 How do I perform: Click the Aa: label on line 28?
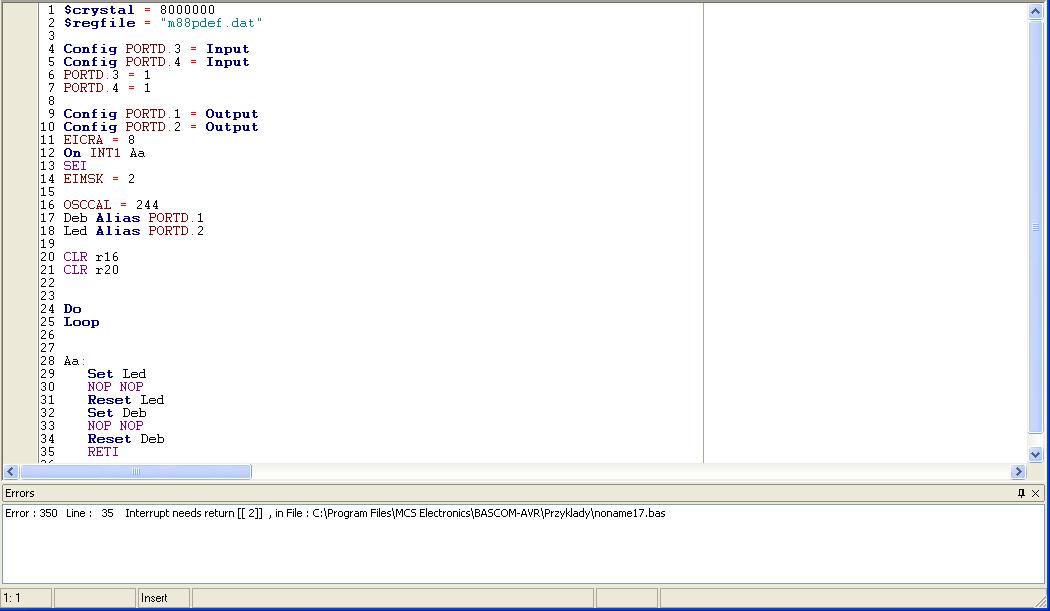tap(74, 361)
